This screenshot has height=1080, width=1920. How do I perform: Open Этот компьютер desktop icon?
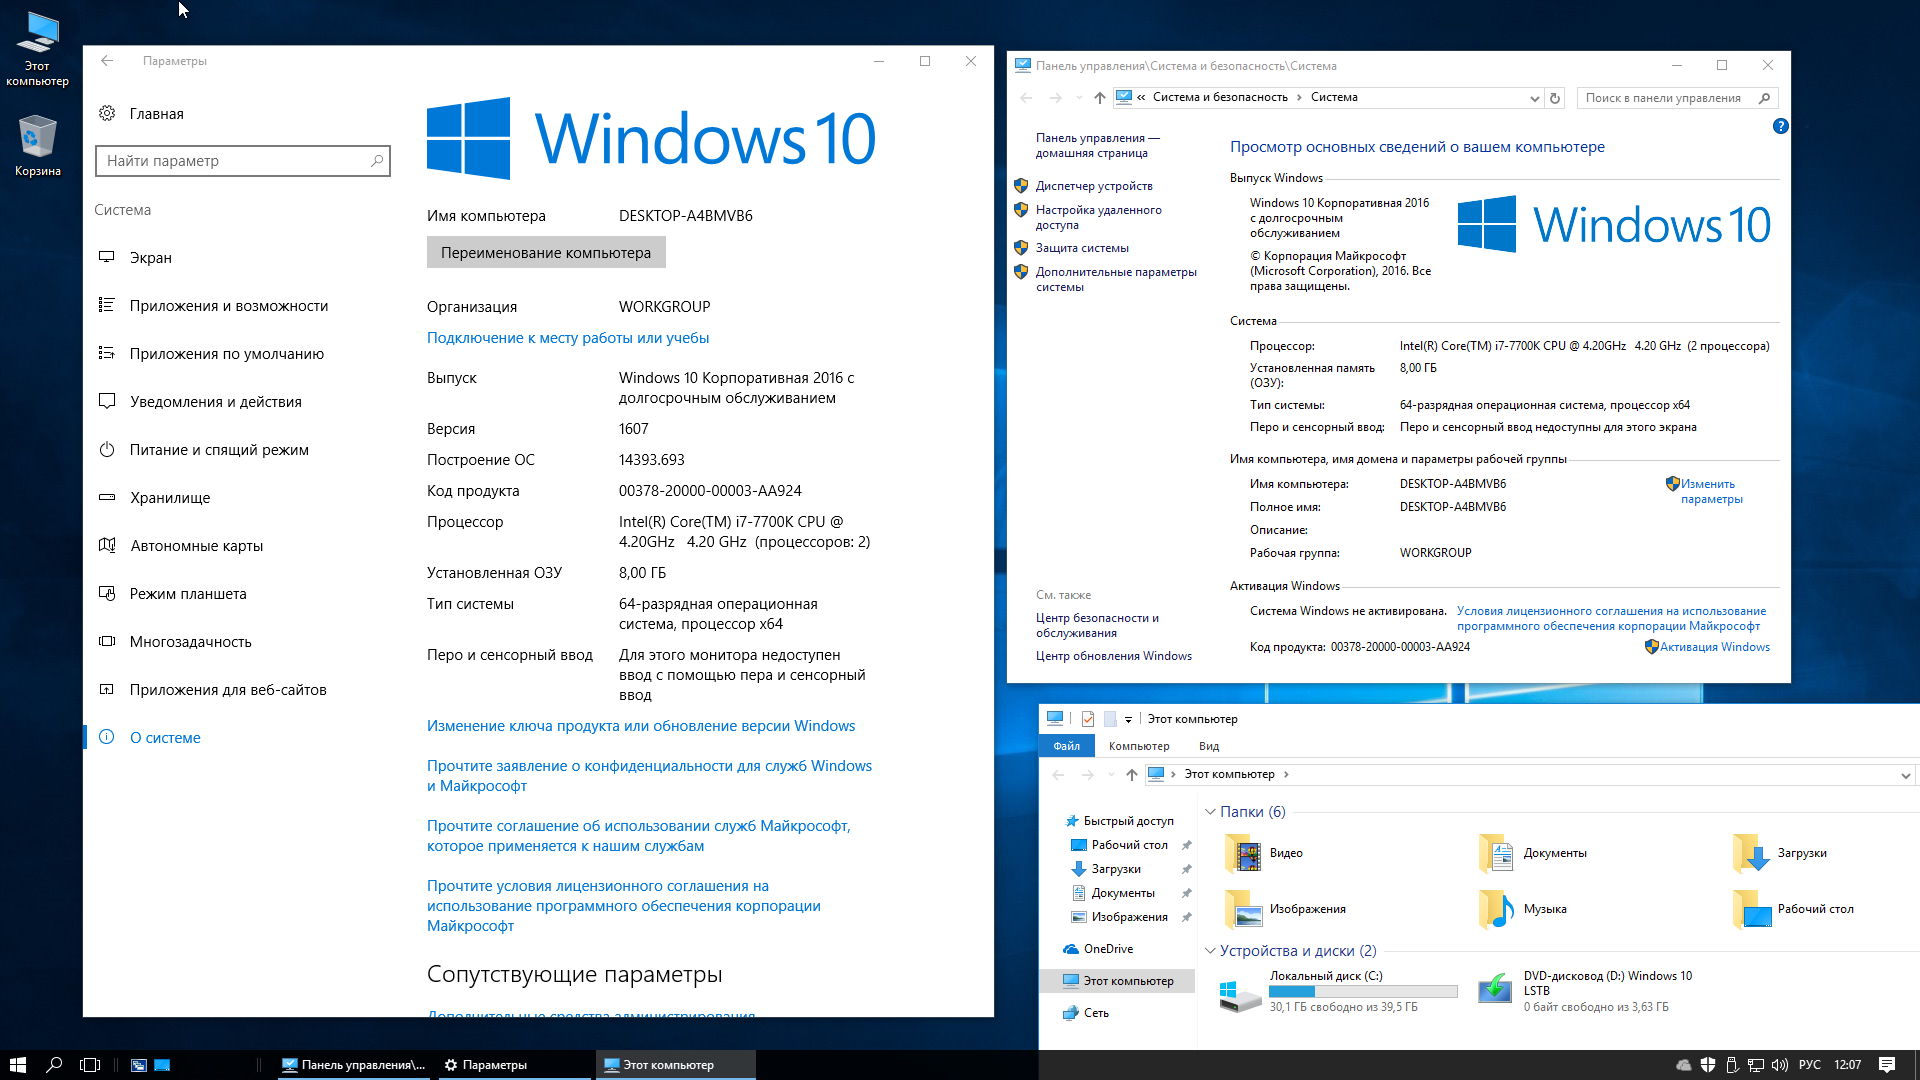point(38,48)
